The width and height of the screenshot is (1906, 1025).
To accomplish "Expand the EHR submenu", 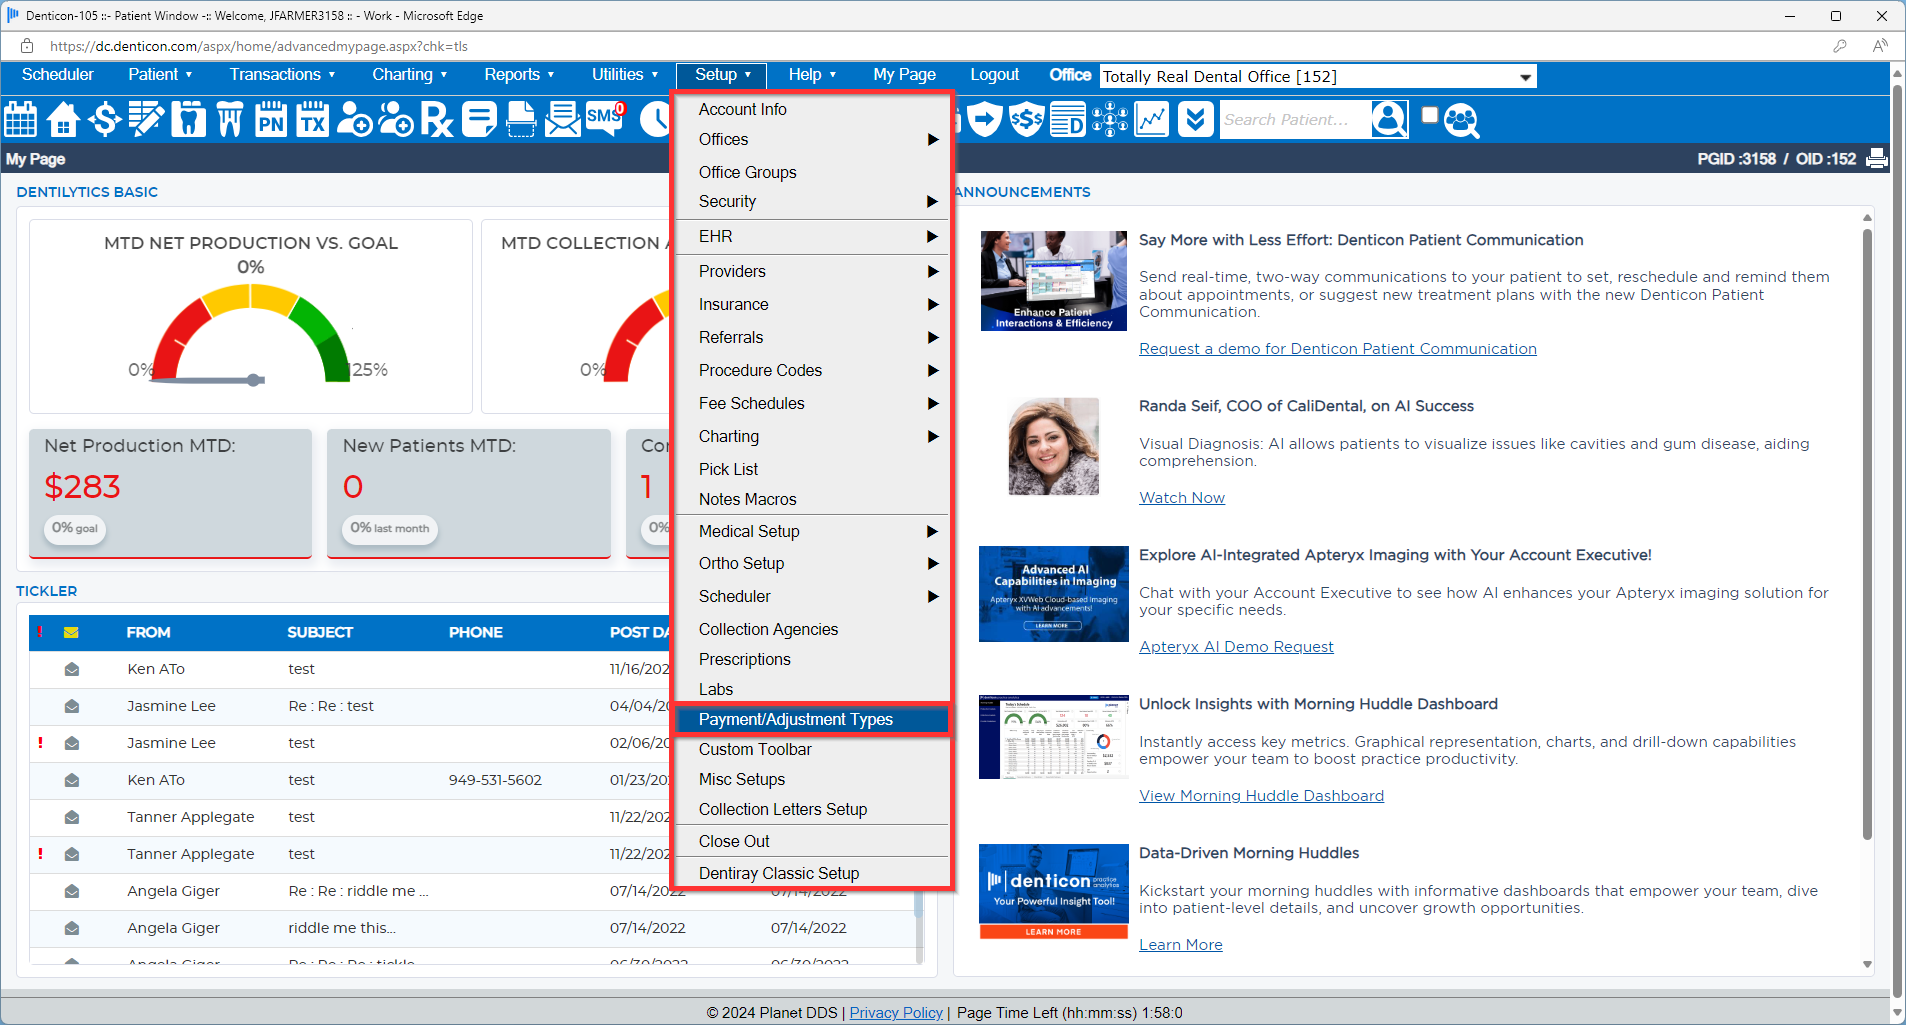I will [813, 236].
